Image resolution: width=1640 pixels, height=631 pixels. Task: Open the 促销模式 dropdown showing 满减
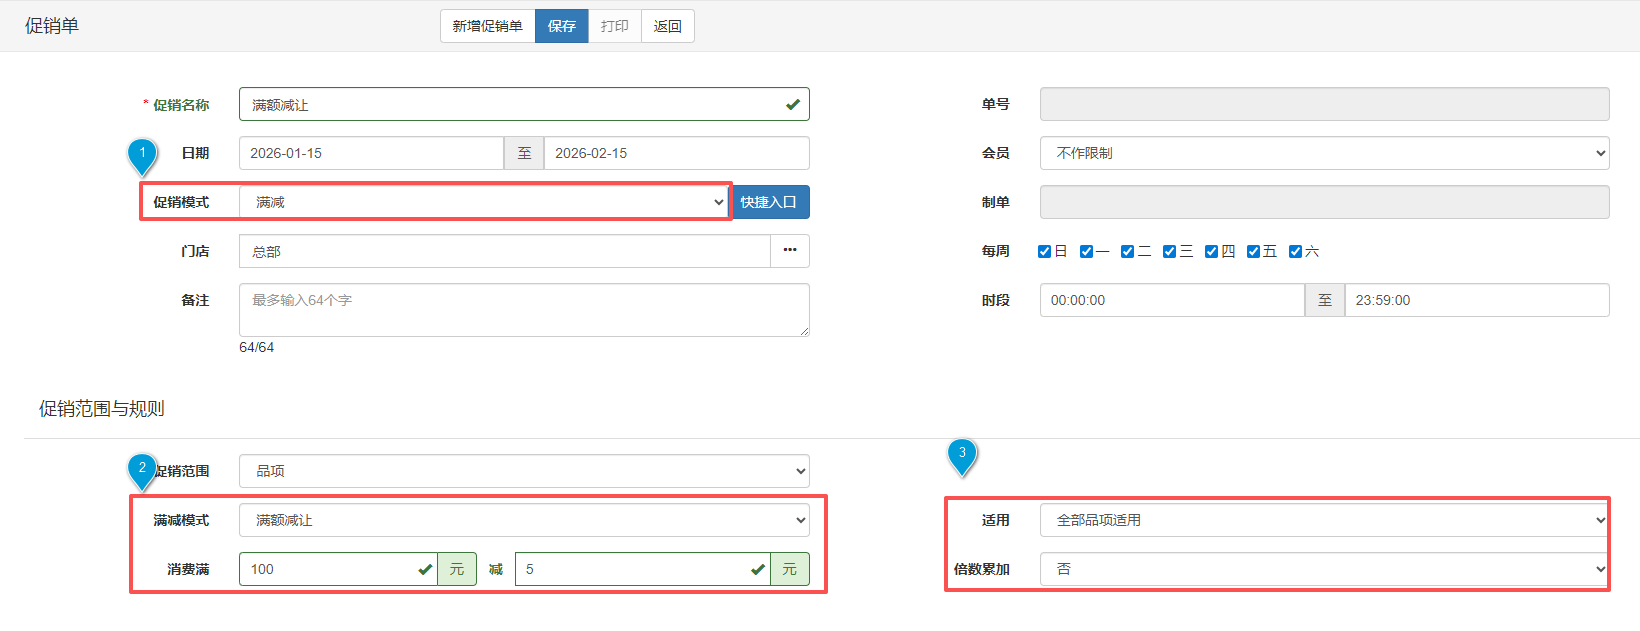pyautogui.click(x=486, y=202)
